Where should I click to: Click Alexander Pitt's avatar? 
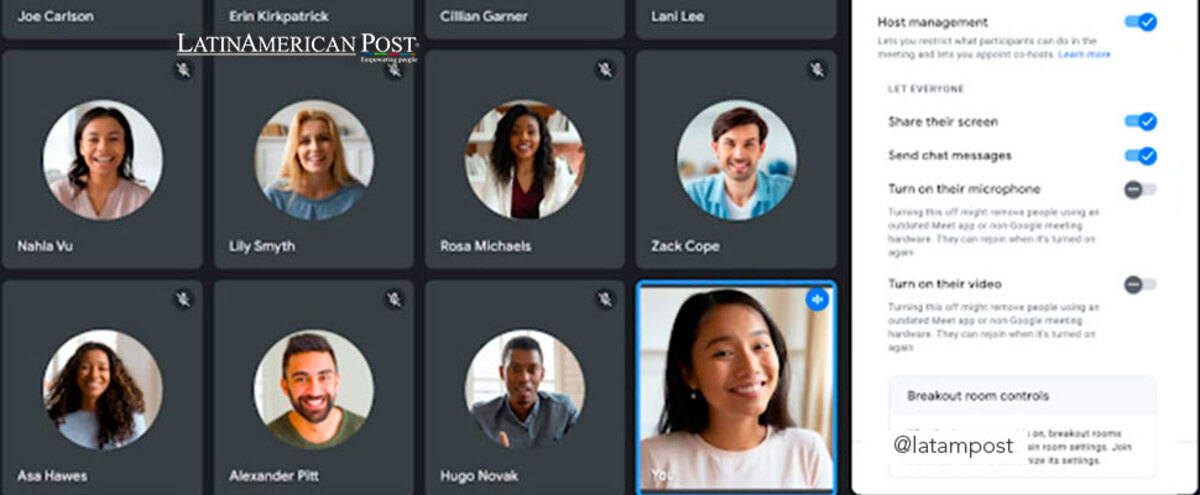coord(314,389)
